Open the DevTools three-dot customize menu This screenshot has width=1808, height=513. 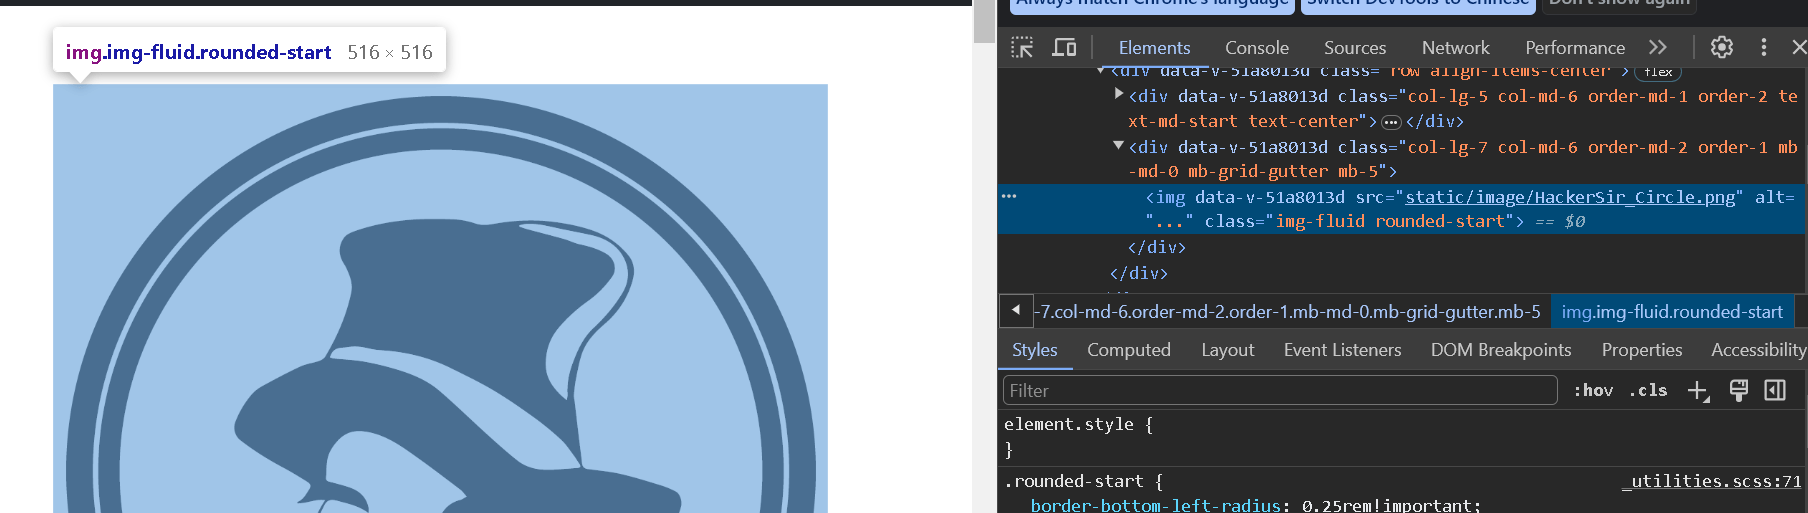(x=1763, y=47)
